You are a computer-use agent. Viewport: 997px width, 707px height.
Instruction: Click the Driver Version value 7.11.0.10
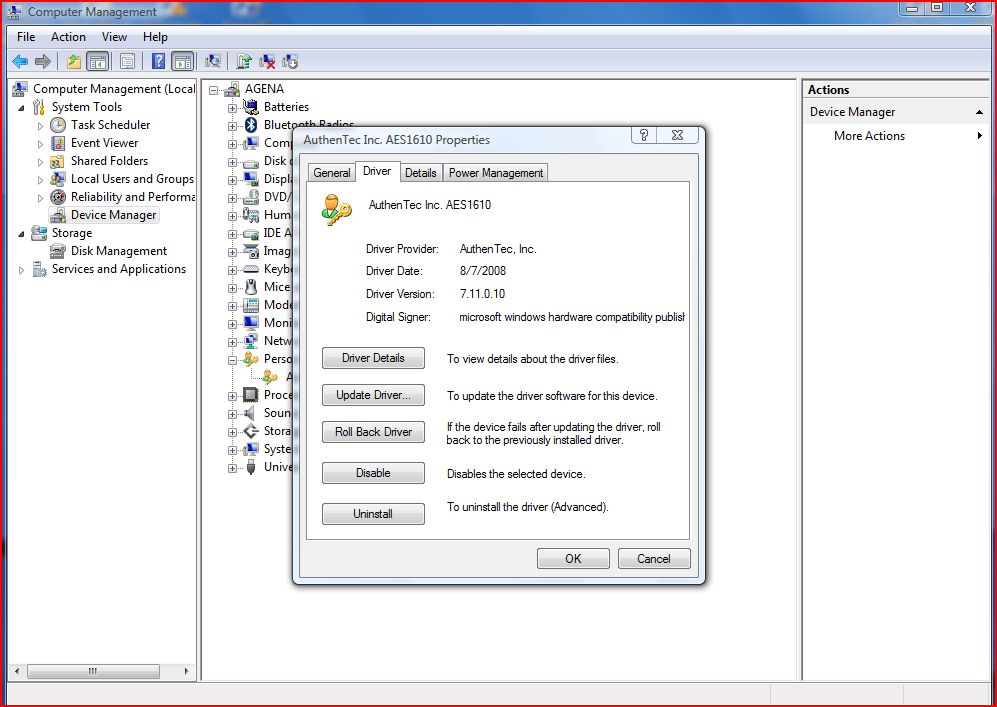482,294
